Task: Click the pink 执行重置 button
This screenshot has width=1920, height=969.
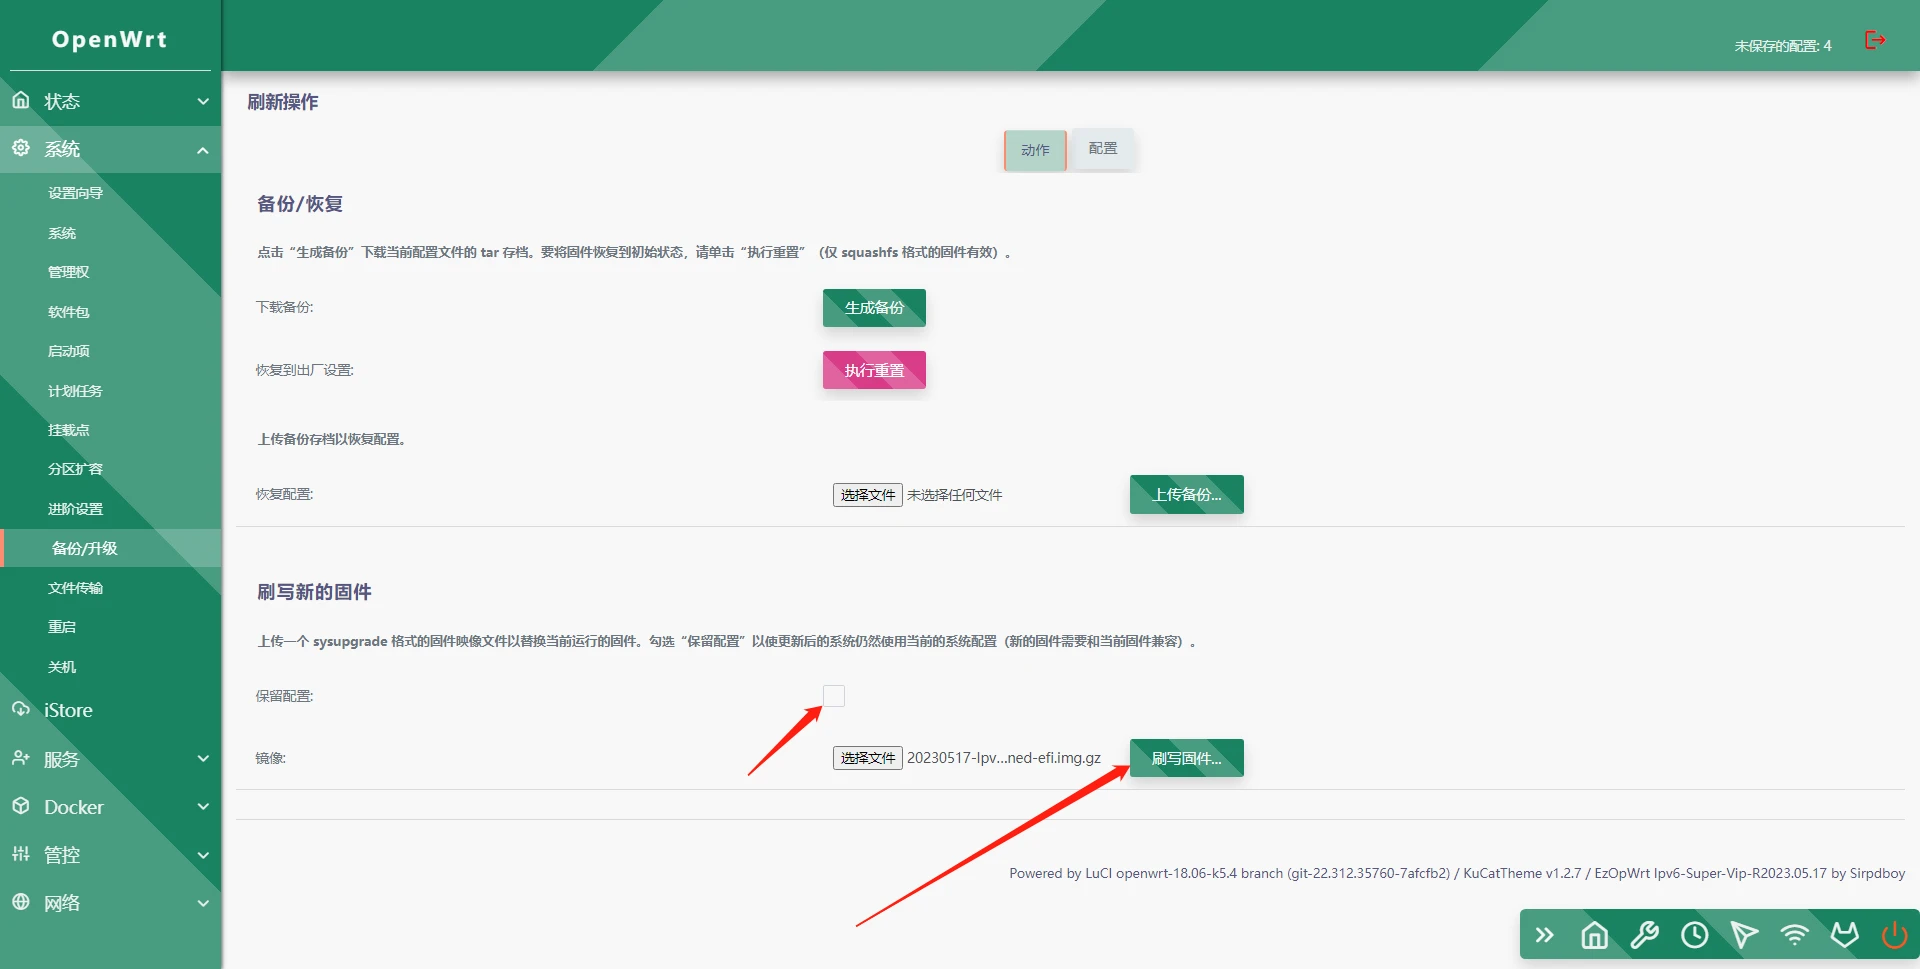Action: click(874, 370)
